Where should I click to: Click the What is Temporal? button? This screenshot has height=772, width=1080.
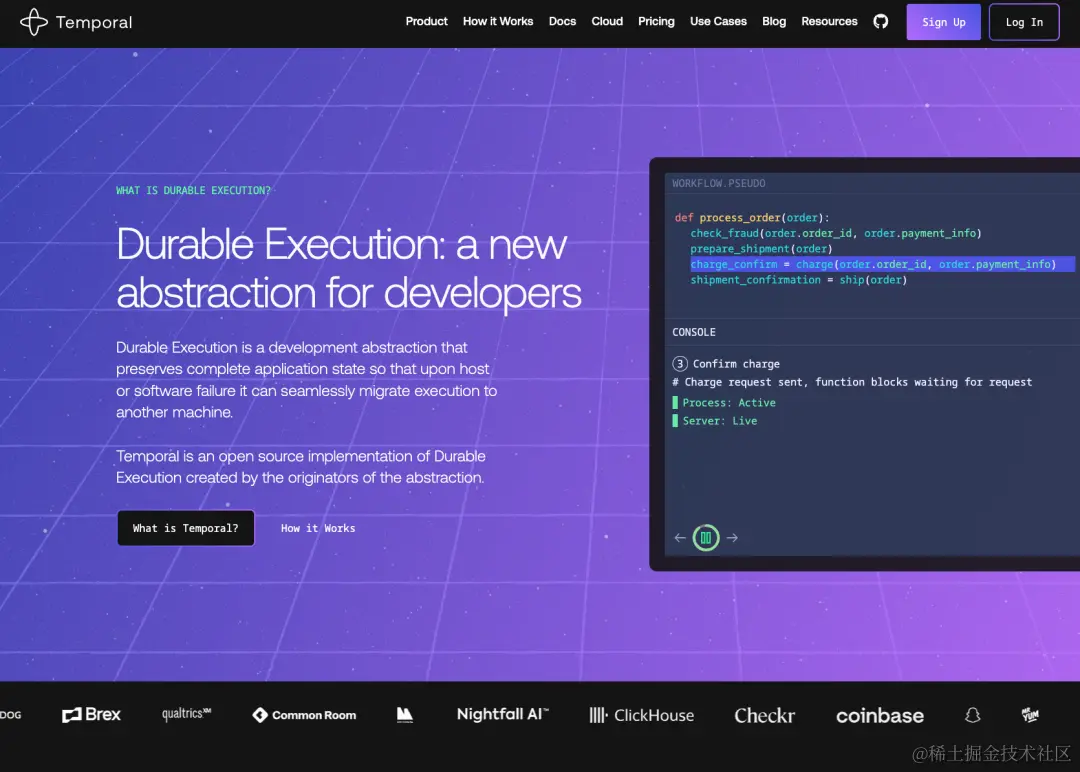tap(185, 528)
